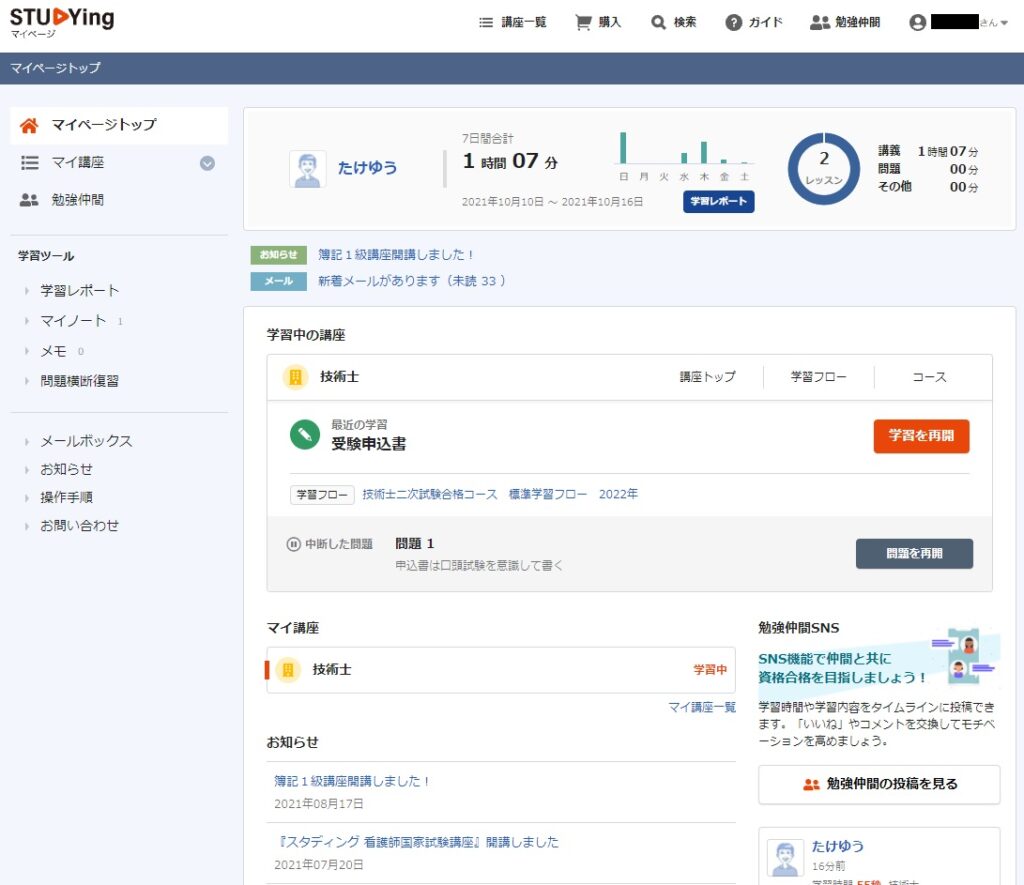Screen dimensions: 1024x885
Task: Open the 新着メールがあります（未読 33） link
Action: click(x=411, y=281)
